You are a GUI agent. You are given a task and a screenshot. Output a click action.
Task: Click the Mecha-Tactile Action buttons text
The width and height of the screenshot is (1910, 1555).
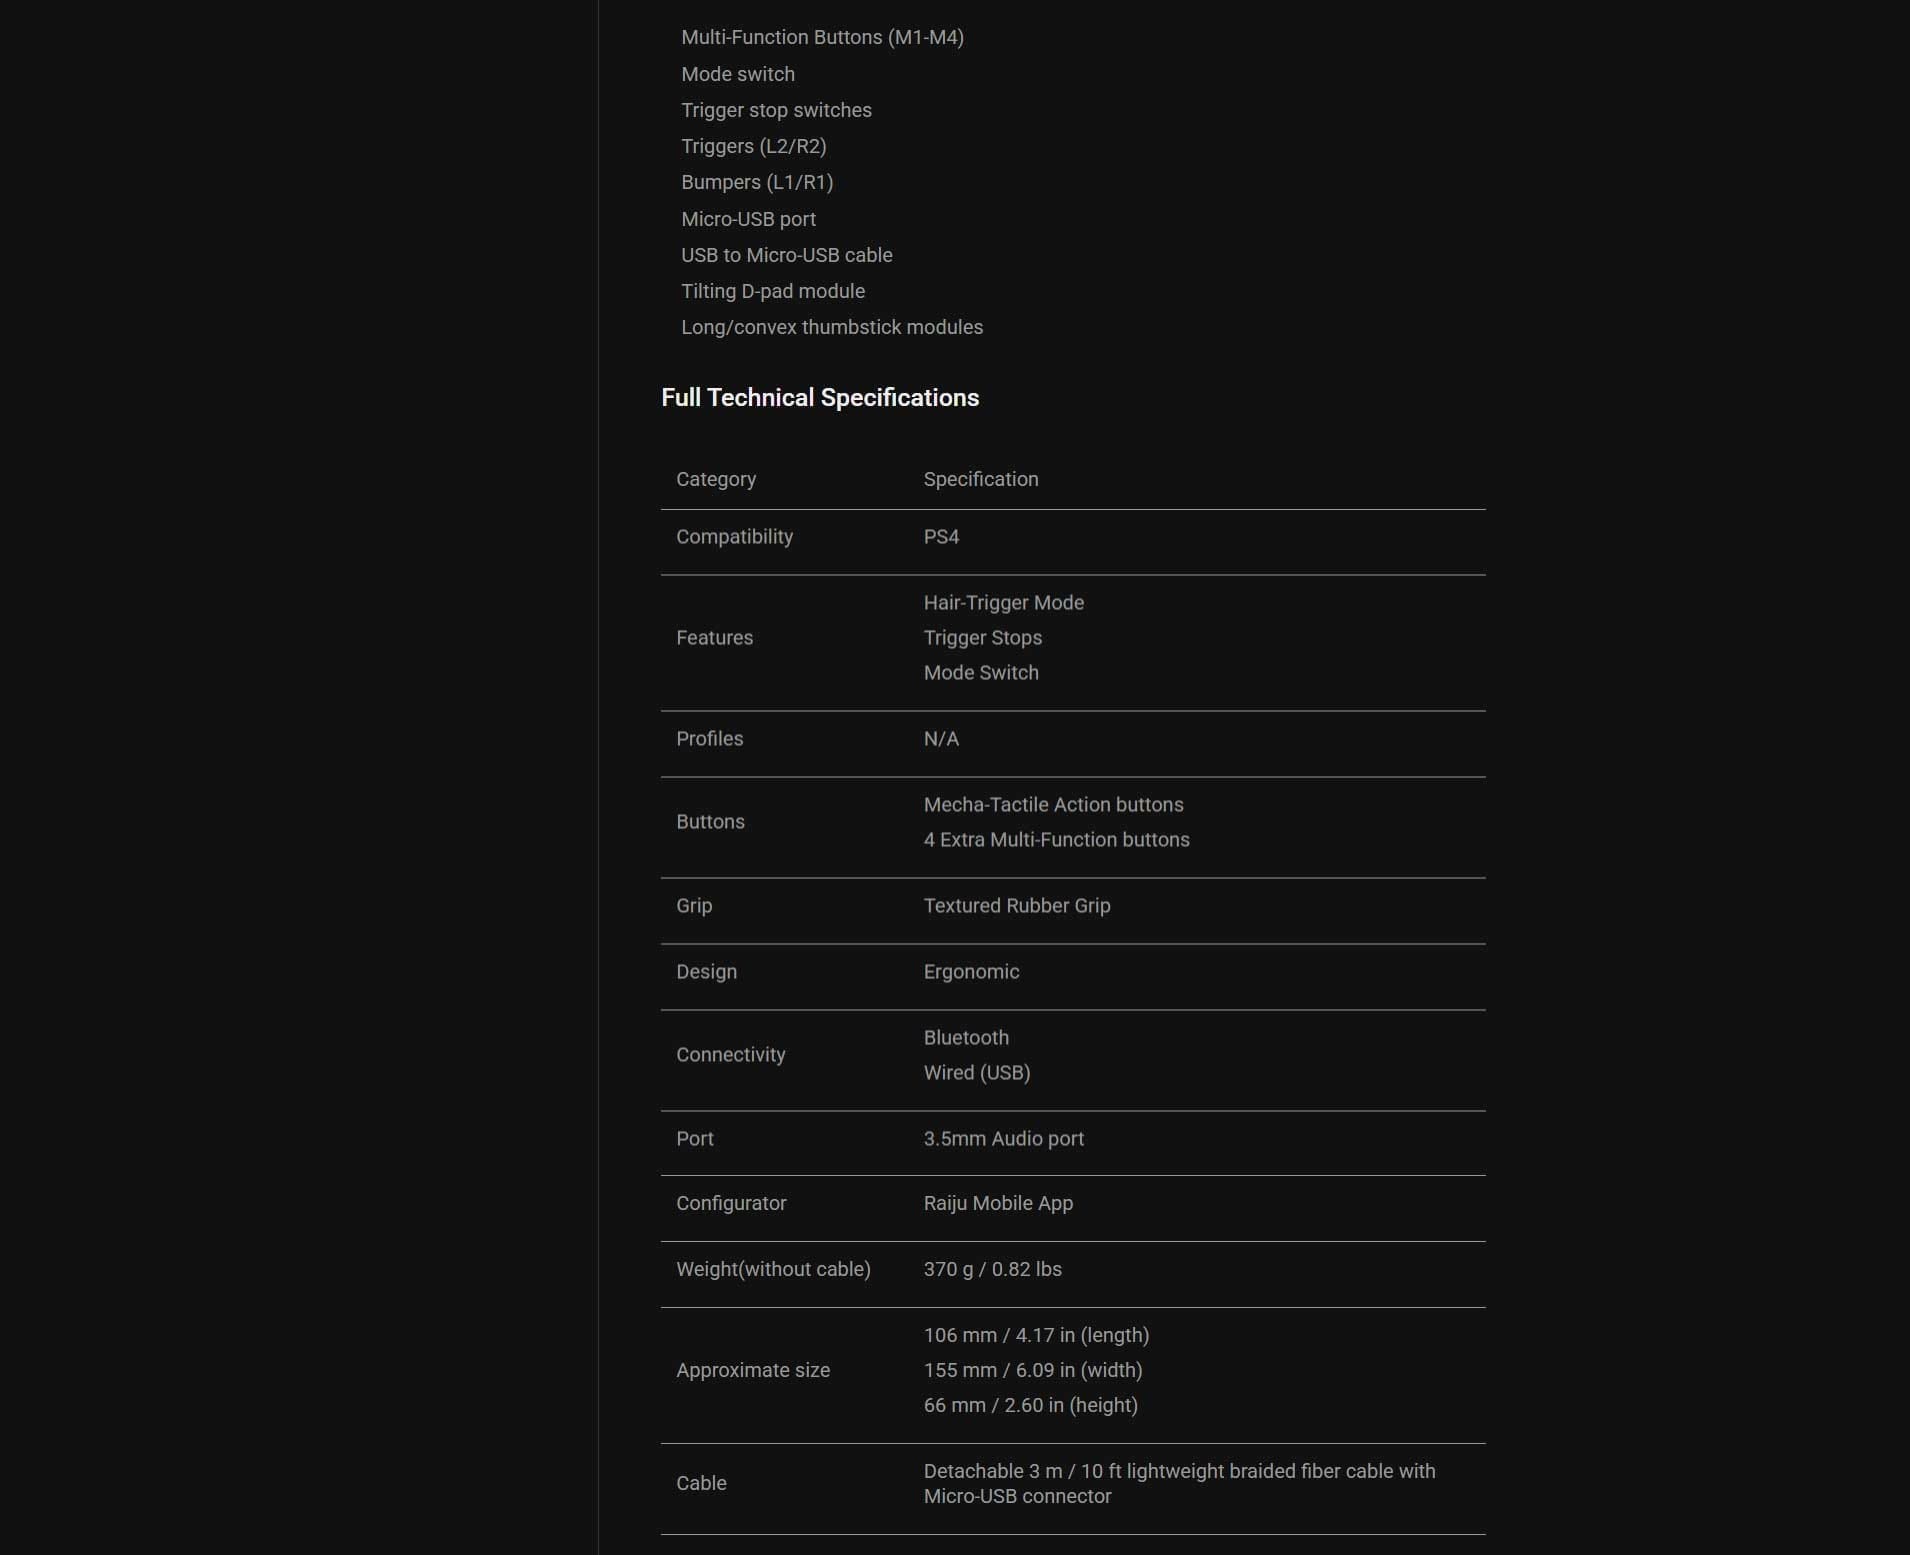click(x=1053, y=805)
